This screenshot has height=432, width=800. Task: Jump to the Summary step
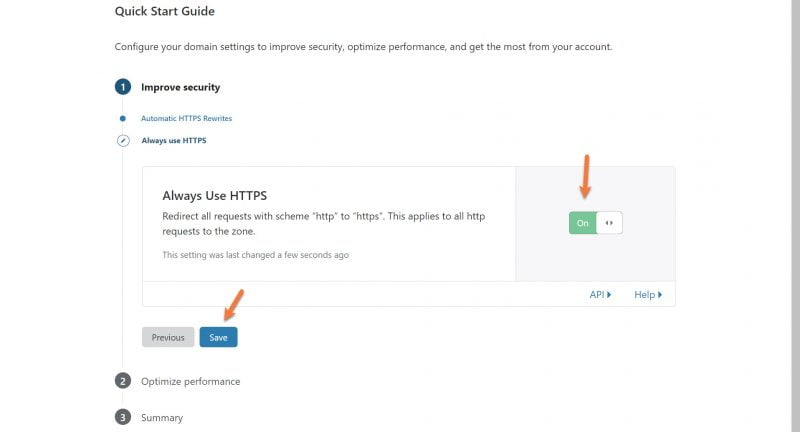pos(161,417)
